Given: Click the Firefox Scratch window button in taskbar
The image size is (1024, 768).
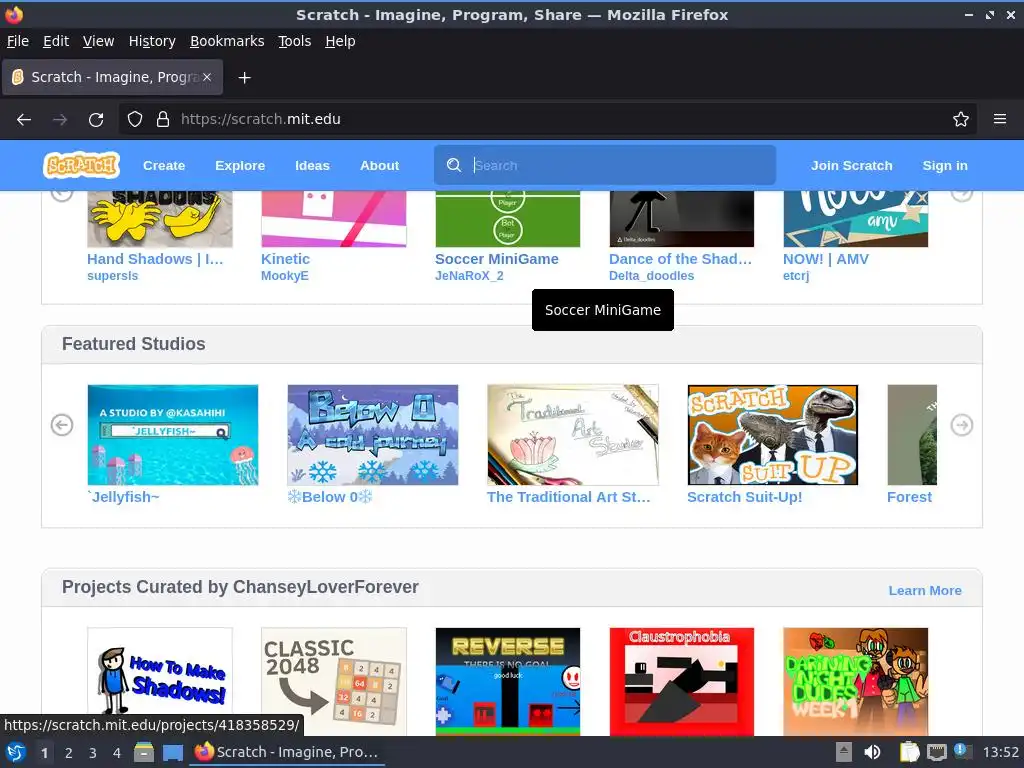Looking at the screenshot, I should coord(287,752).
